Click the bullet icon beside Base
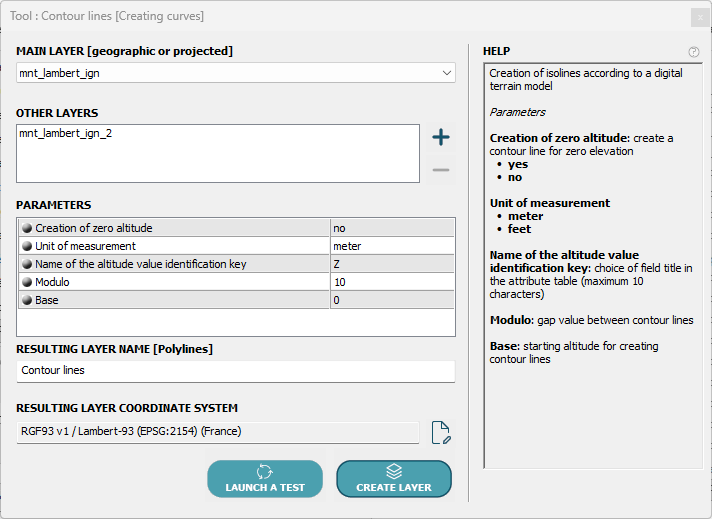The height and width of the screenshot is (519, 712). [x=27, y=300]
